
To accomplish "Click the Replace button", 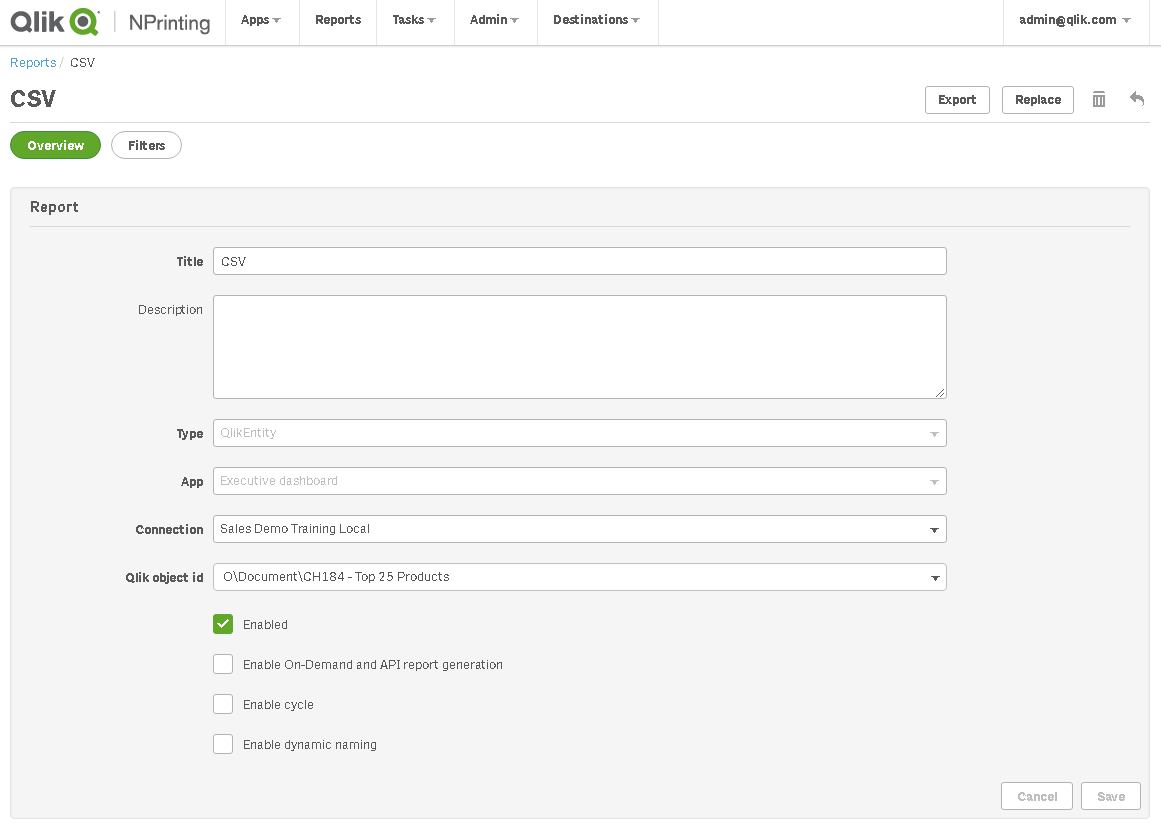I will click(x=1037, y=100).
